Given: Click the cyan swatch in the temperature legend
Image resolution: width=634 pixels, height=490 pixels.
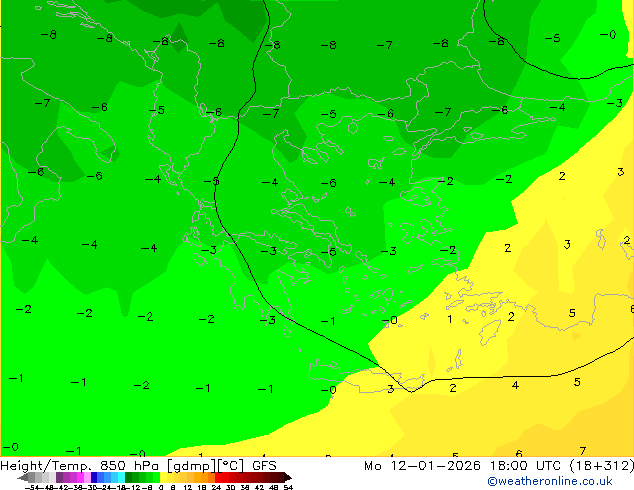Looking at the screenshot, I should pos(121,477).
